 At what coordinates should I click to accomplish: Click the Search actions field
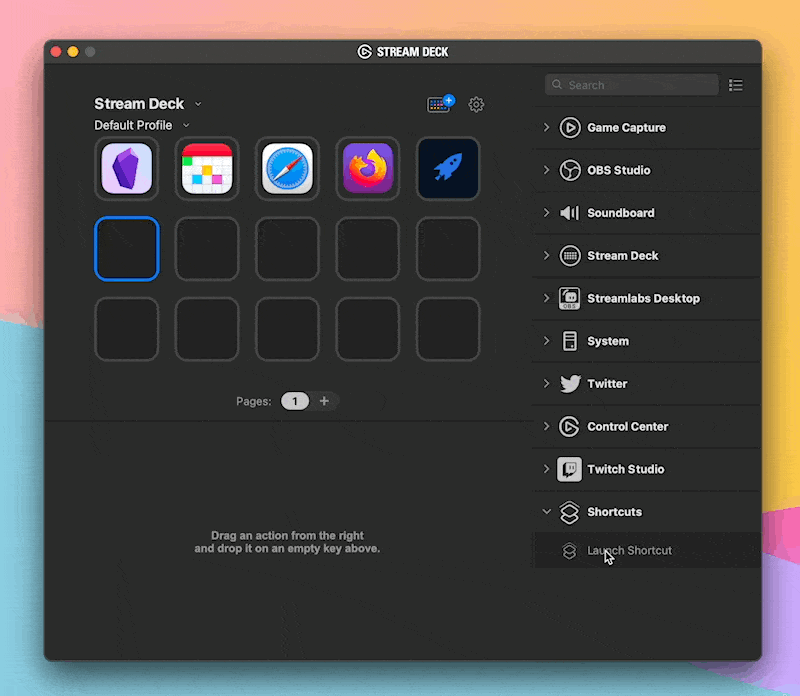point(632,85)
